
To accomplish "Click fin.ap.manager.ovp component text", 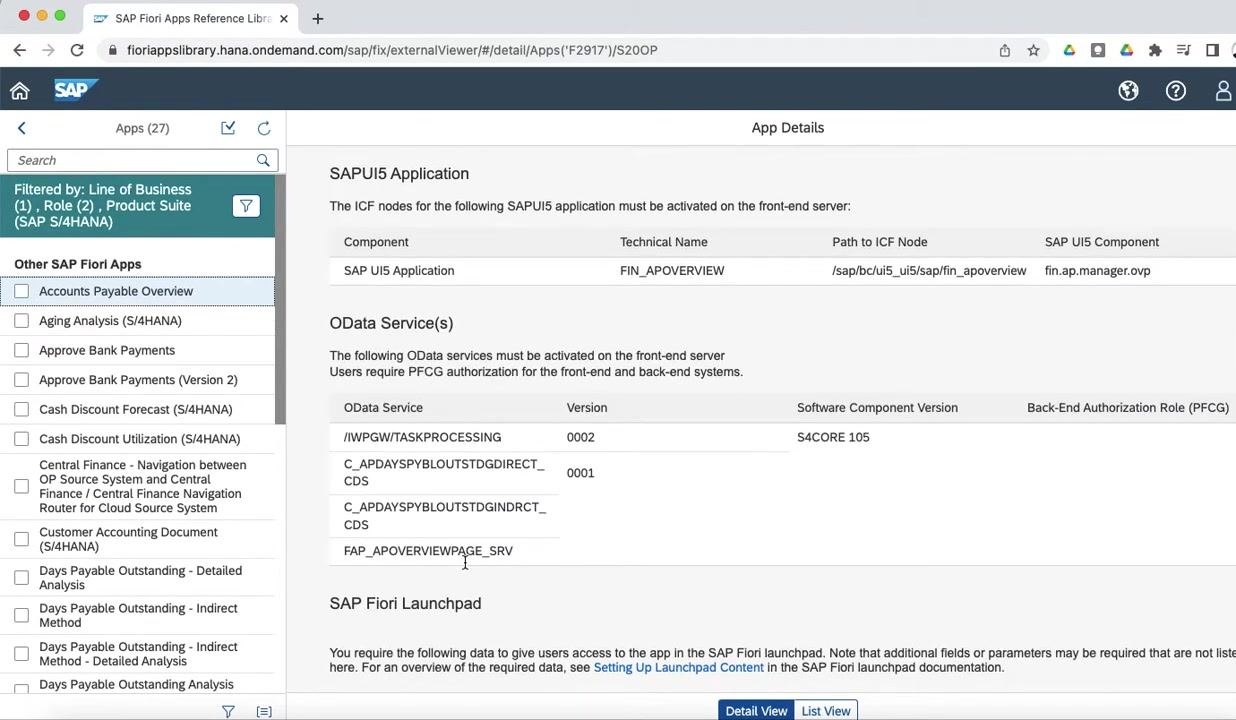I will (x=1097, y=271).
